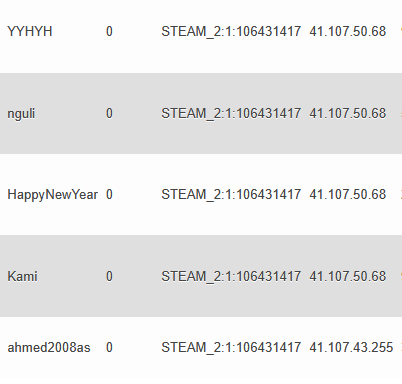This screenshot has height=384, width=402.
Task: Select the Steam ID in nguli row
Action: click(x=231, y=114)
